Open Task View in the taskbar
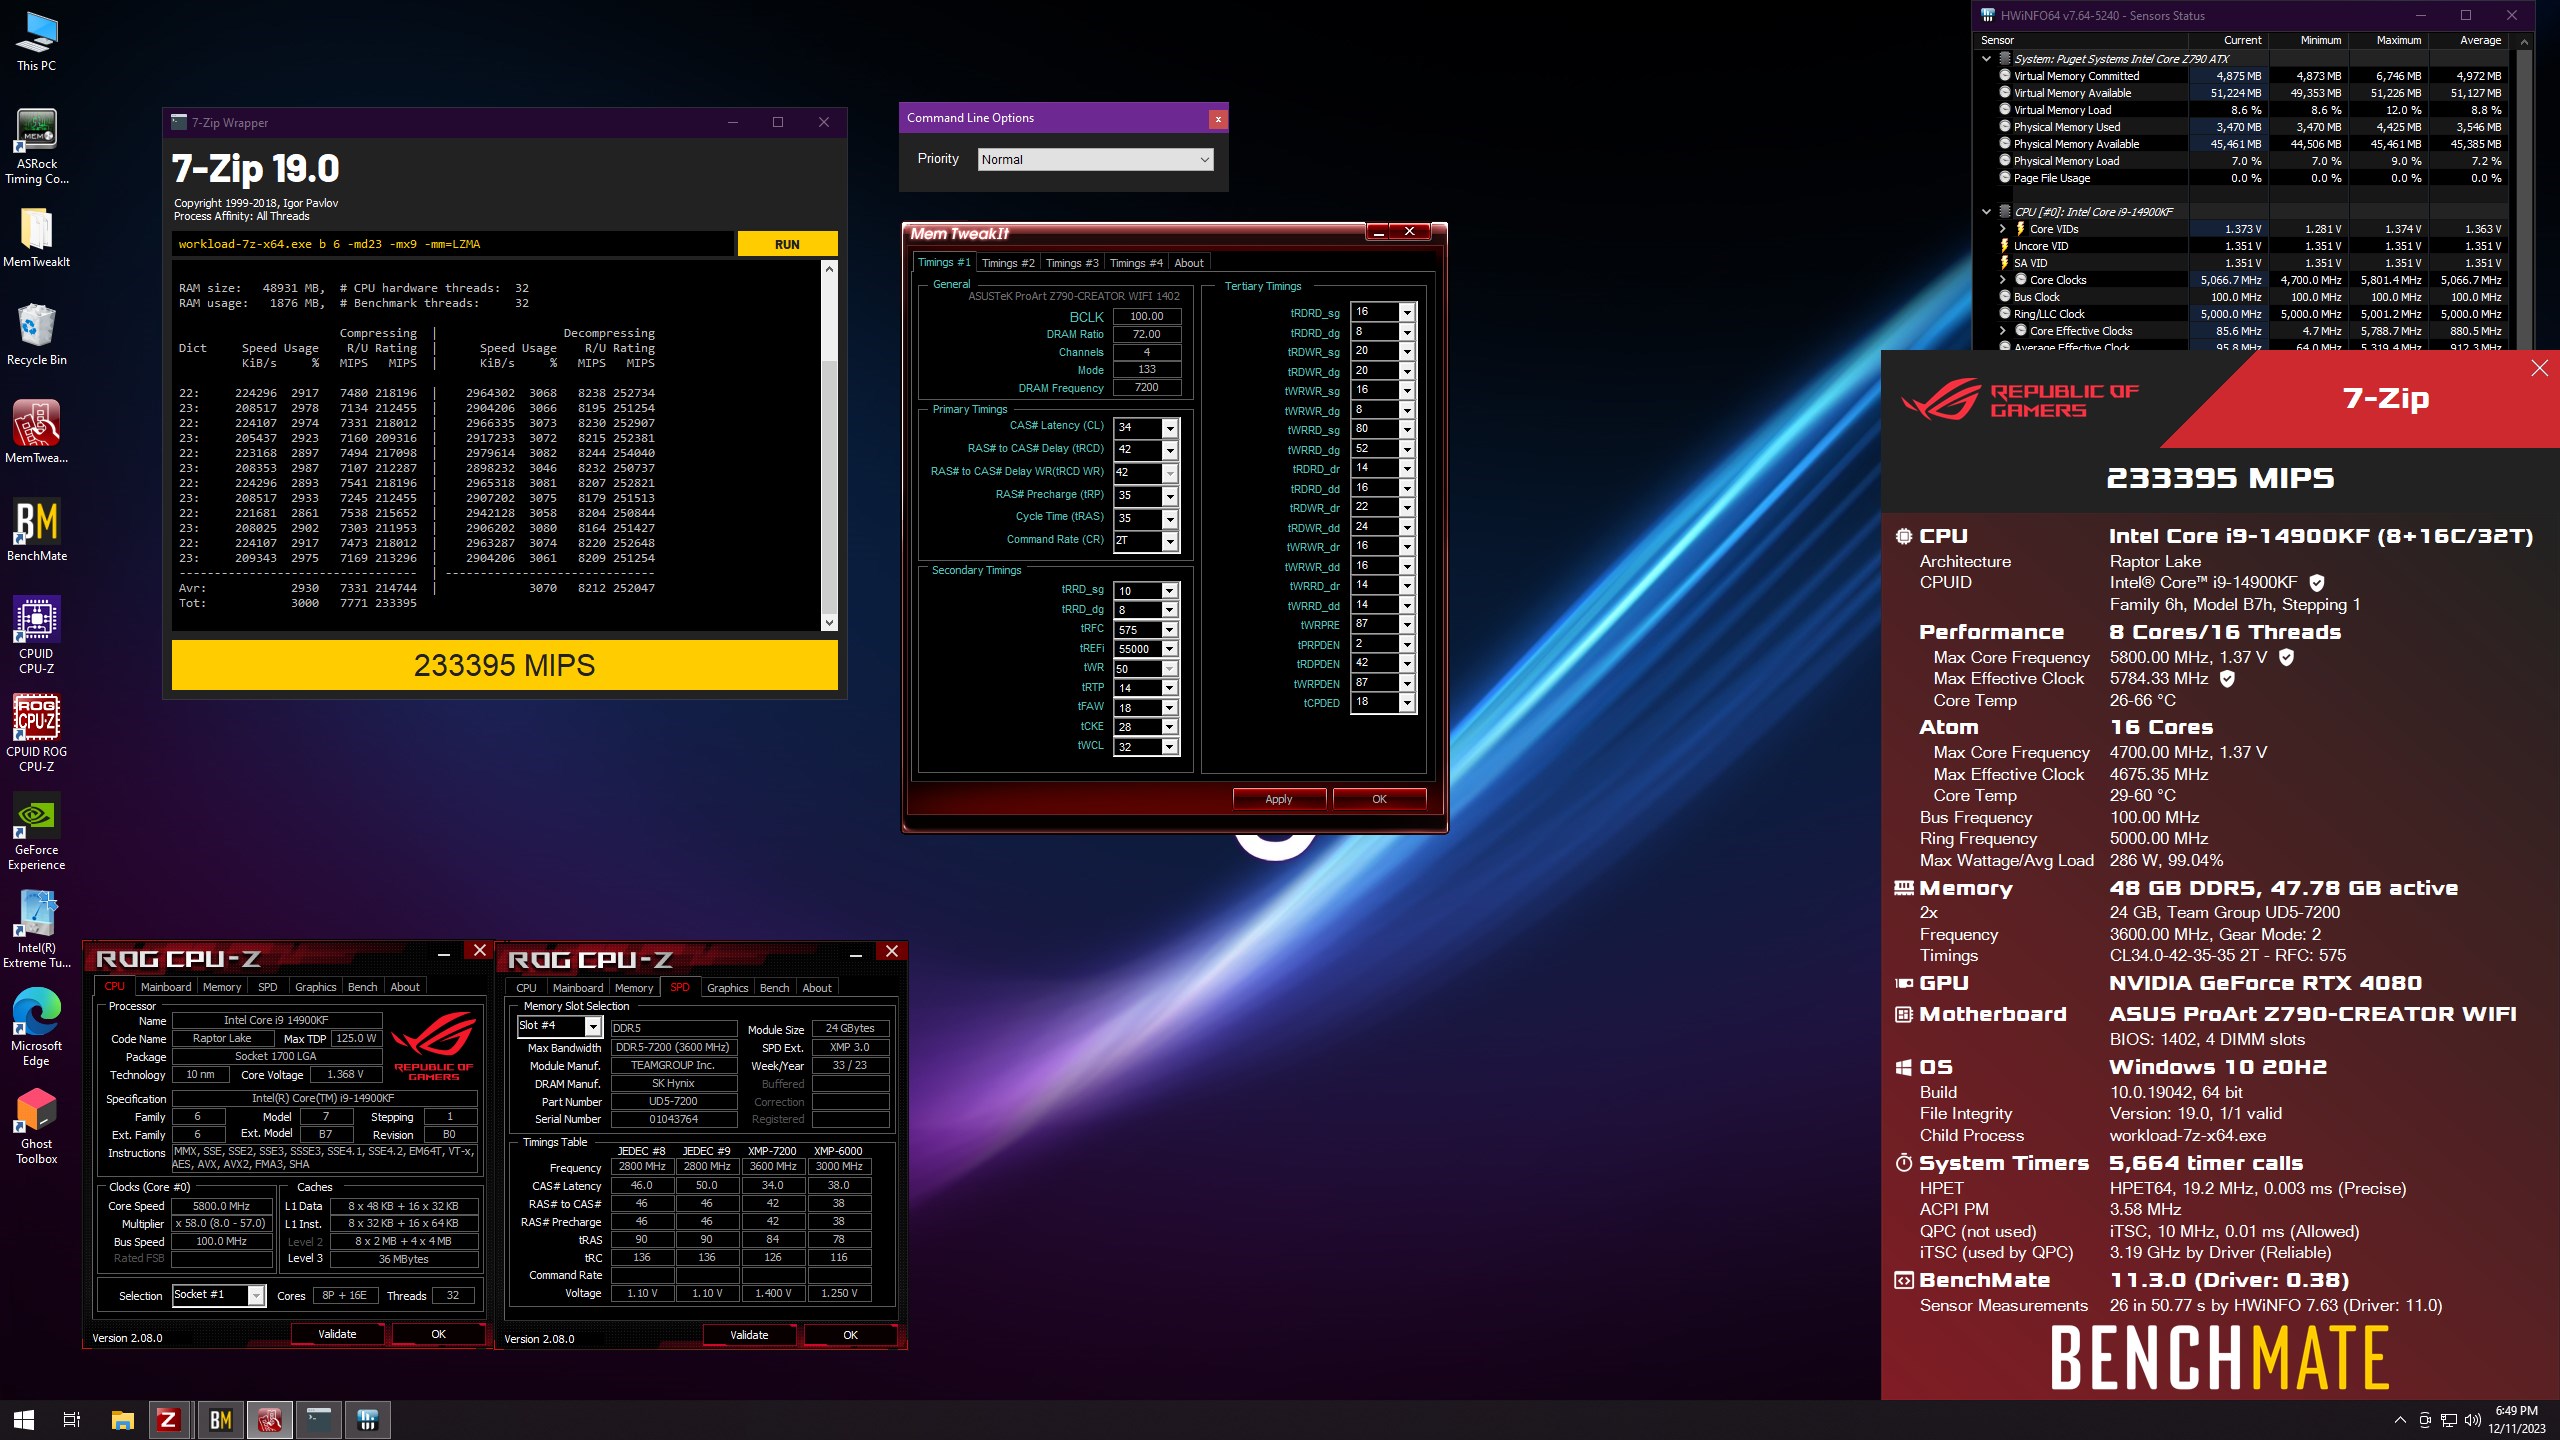Viewport: 2560px width, 1440px height. [72, 1420]
